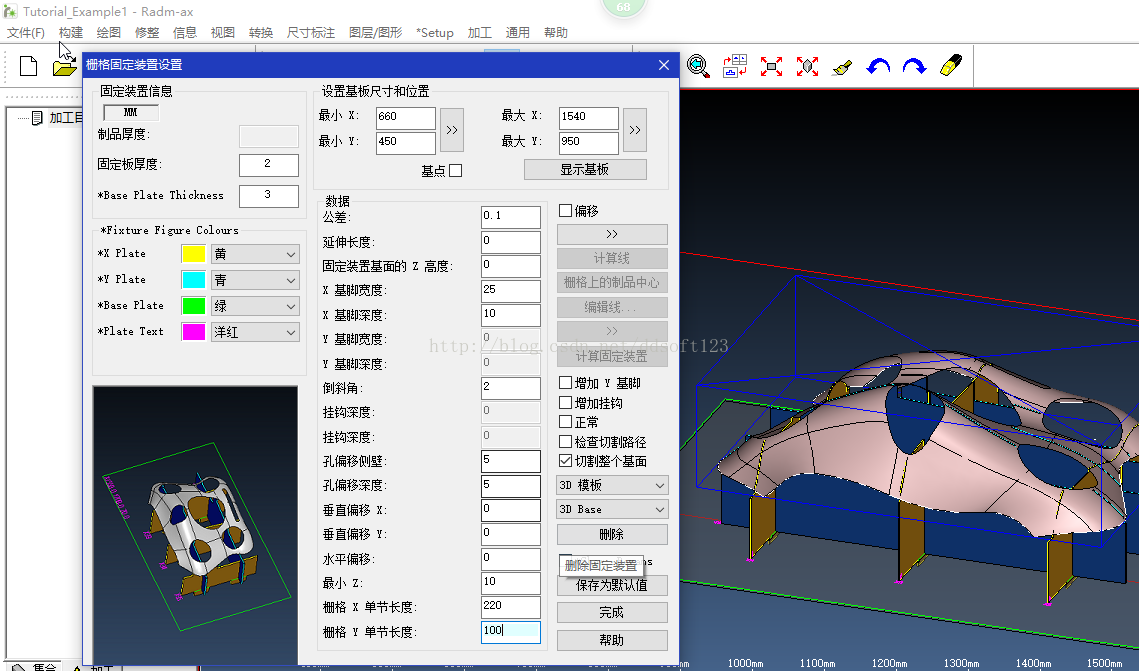Screen dimensions: 1139x671
Task: Click the zoom magnifier toolbar icon
Action: coord(698,66)
